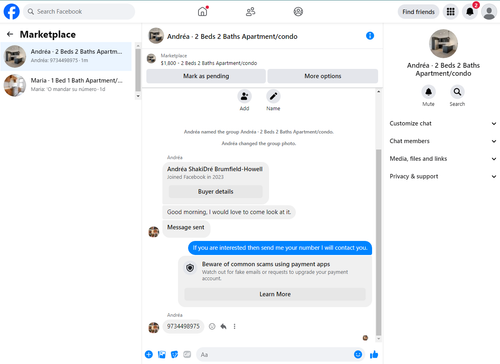
Task: Click the group photo in right panel
Action: (443, 44)
